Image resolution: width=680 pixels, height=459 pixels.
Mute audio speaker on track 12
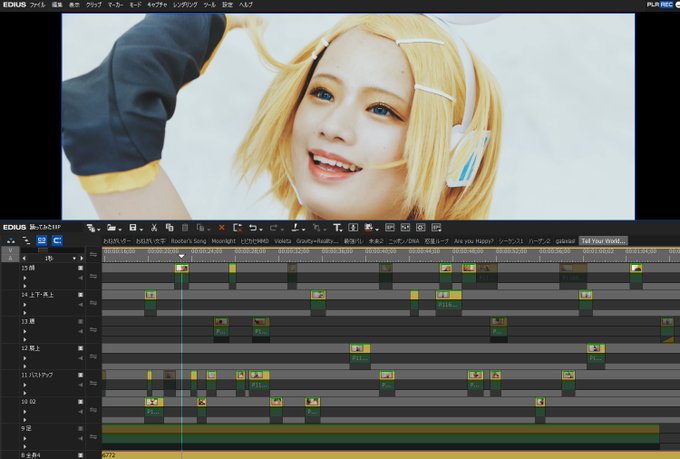pos(80,358)
